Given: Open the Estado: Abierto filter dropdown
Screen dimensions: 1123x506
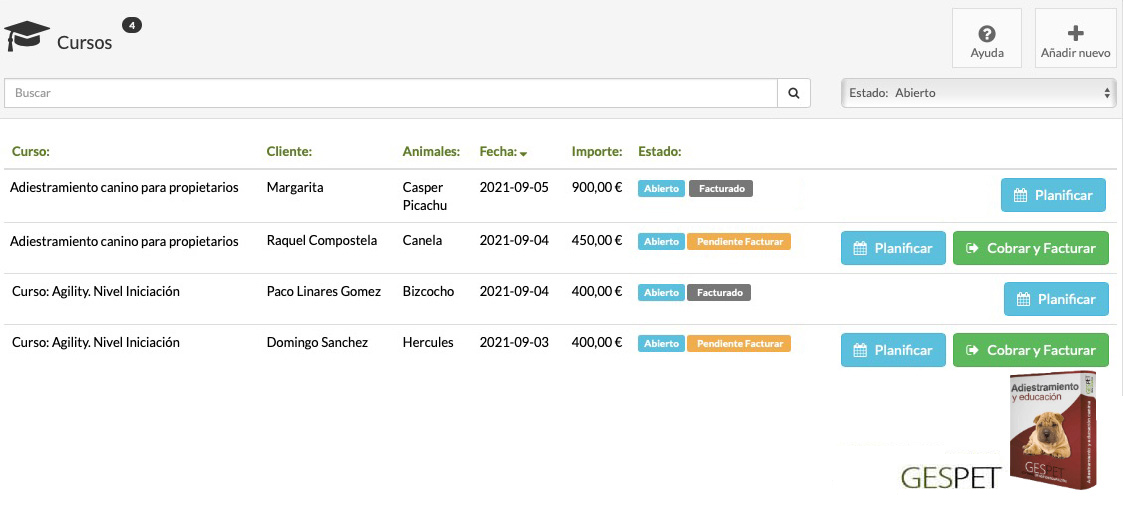Looking at the screenshot, I should pos(978,93).
